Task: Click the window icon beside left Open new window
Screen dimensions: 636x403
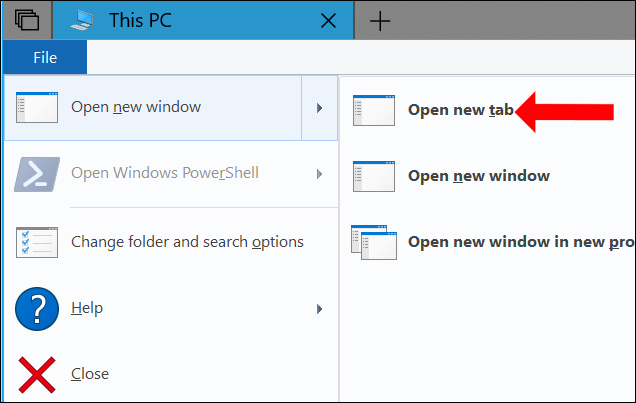Action: tap(37, 107)
